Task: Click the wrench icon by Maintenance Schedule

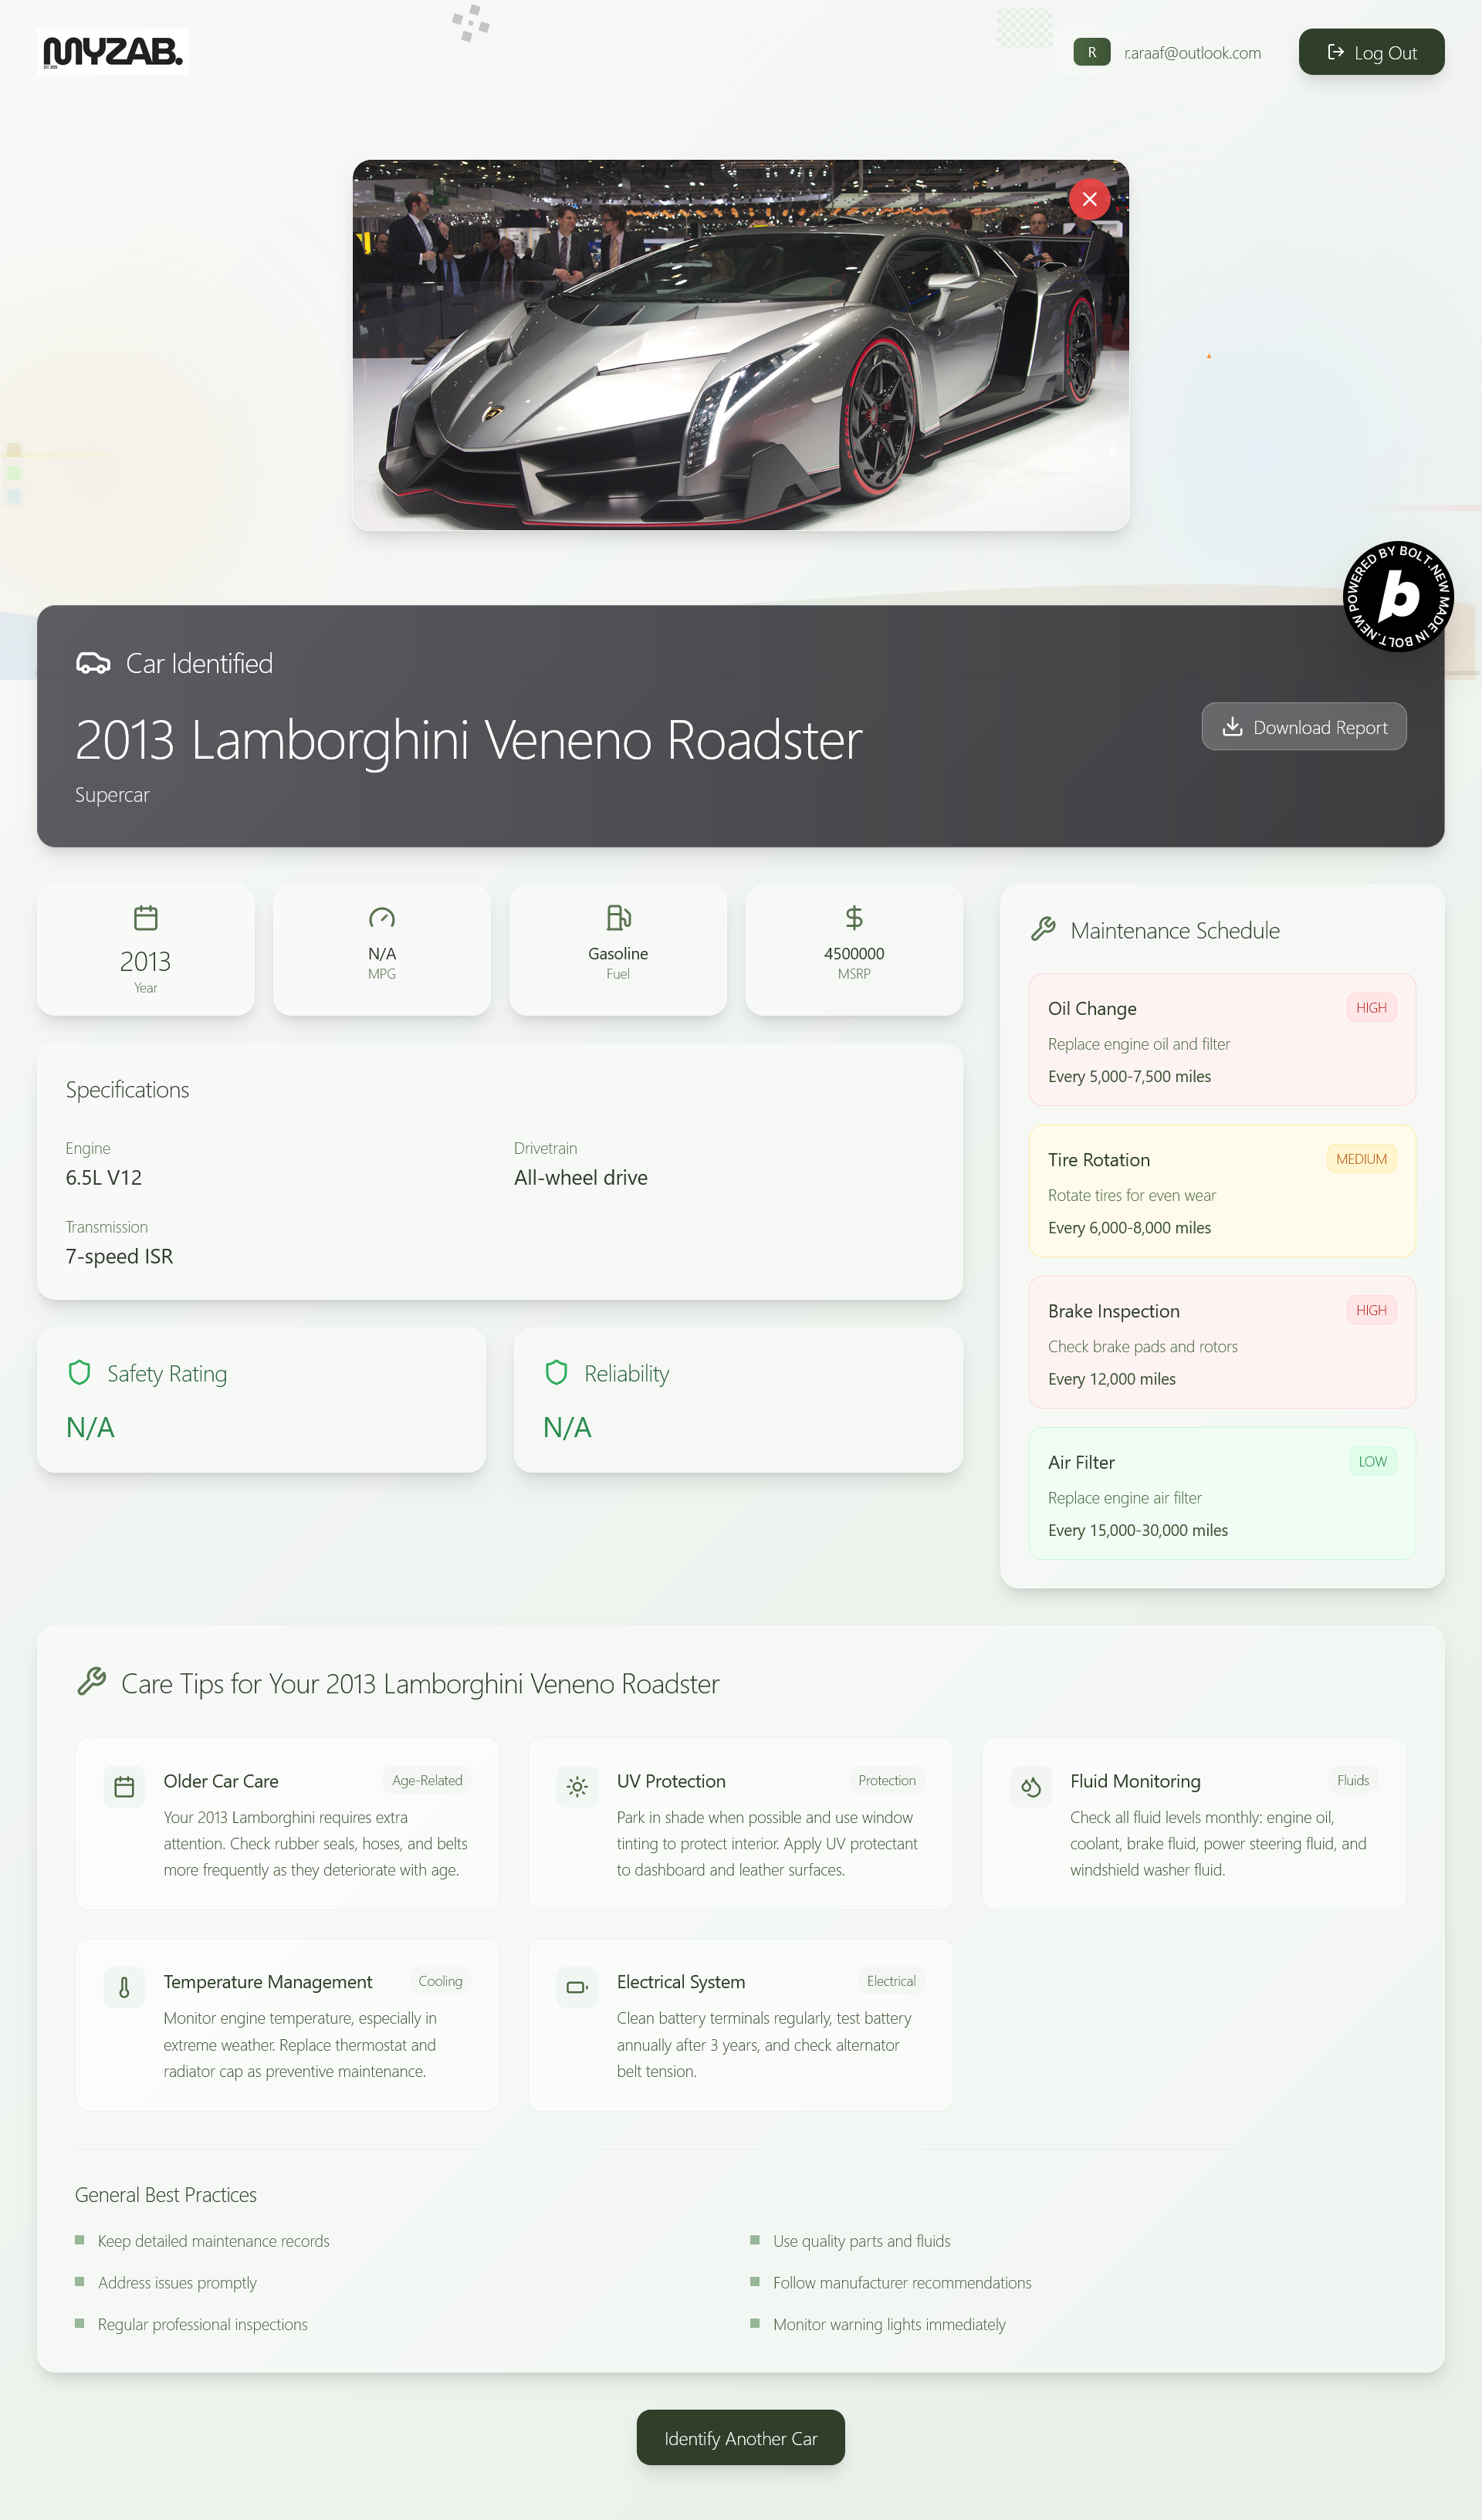Action: coord(1043,930)
